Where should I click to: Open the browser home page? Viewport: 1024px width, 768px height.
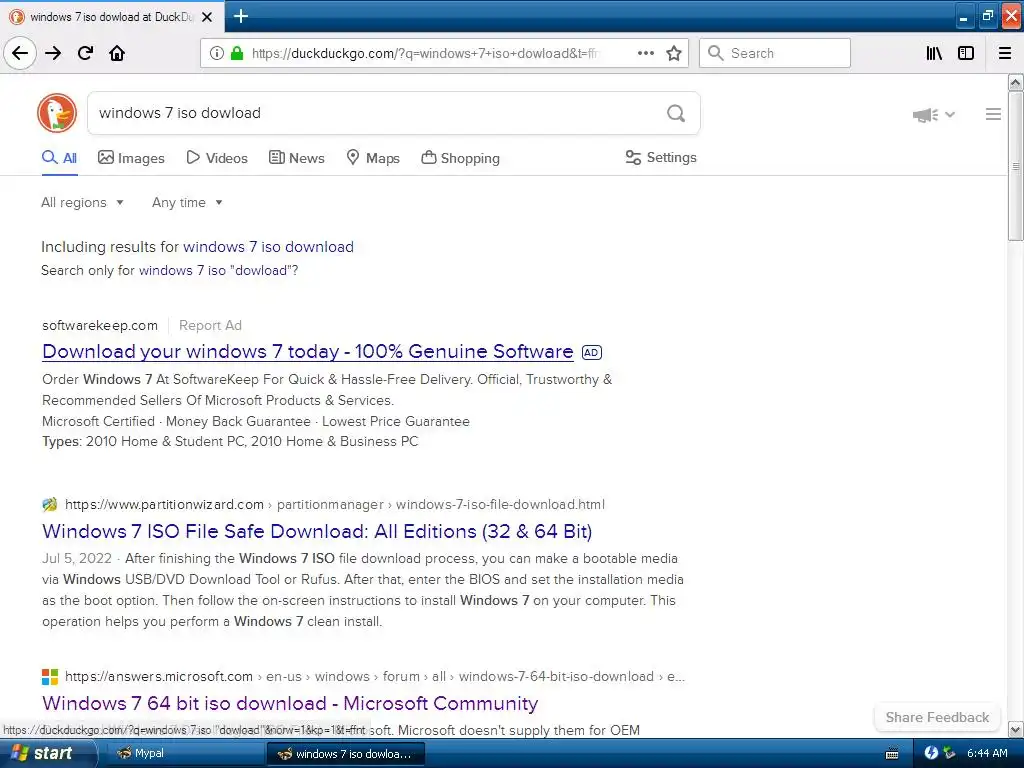pos(117,53)
